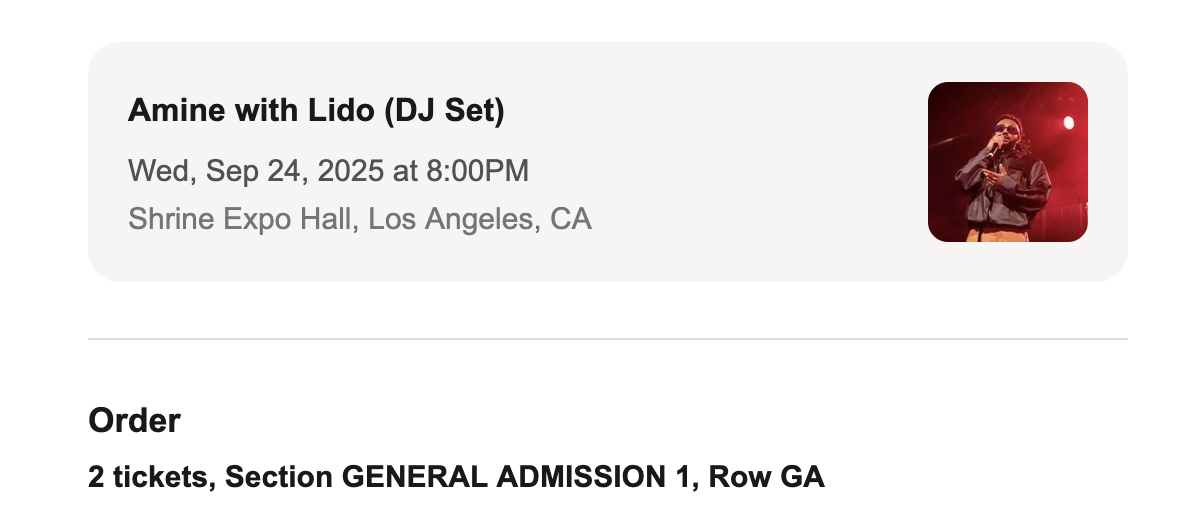Click the (DJ Set) text in title

444,110
